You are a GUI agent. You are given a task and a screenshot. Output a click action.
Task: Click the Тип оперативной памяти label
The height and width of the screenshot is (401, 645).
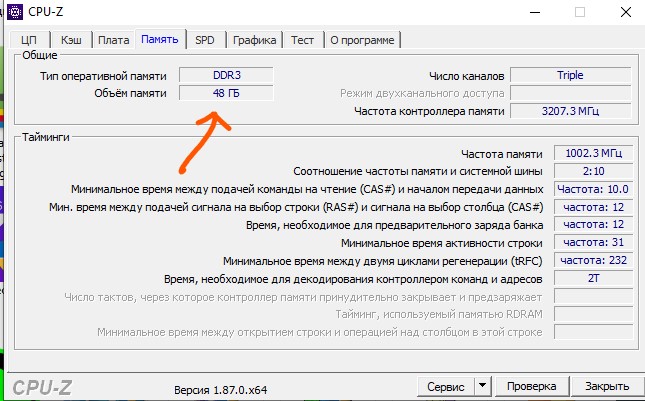[103, 76]
